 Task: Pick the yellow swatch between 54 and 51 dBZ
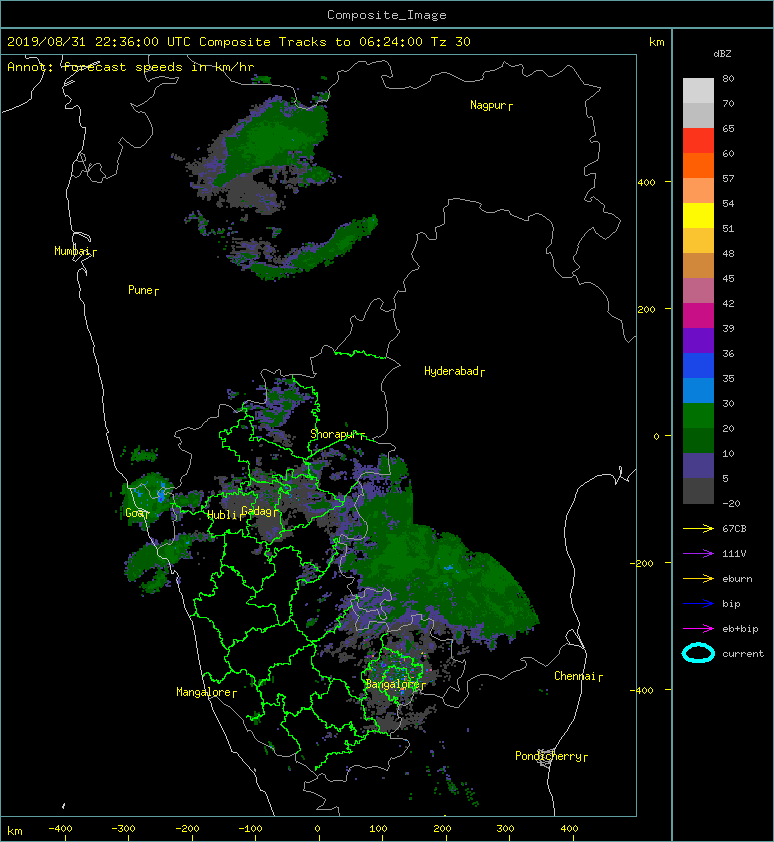698,215
